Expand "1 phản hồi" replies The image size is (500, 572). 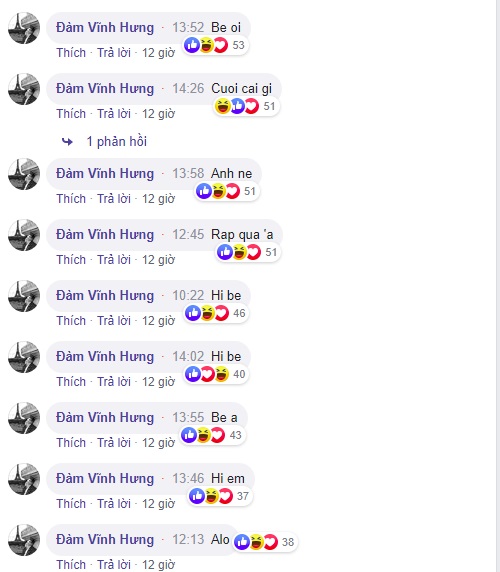pos(116,142)
